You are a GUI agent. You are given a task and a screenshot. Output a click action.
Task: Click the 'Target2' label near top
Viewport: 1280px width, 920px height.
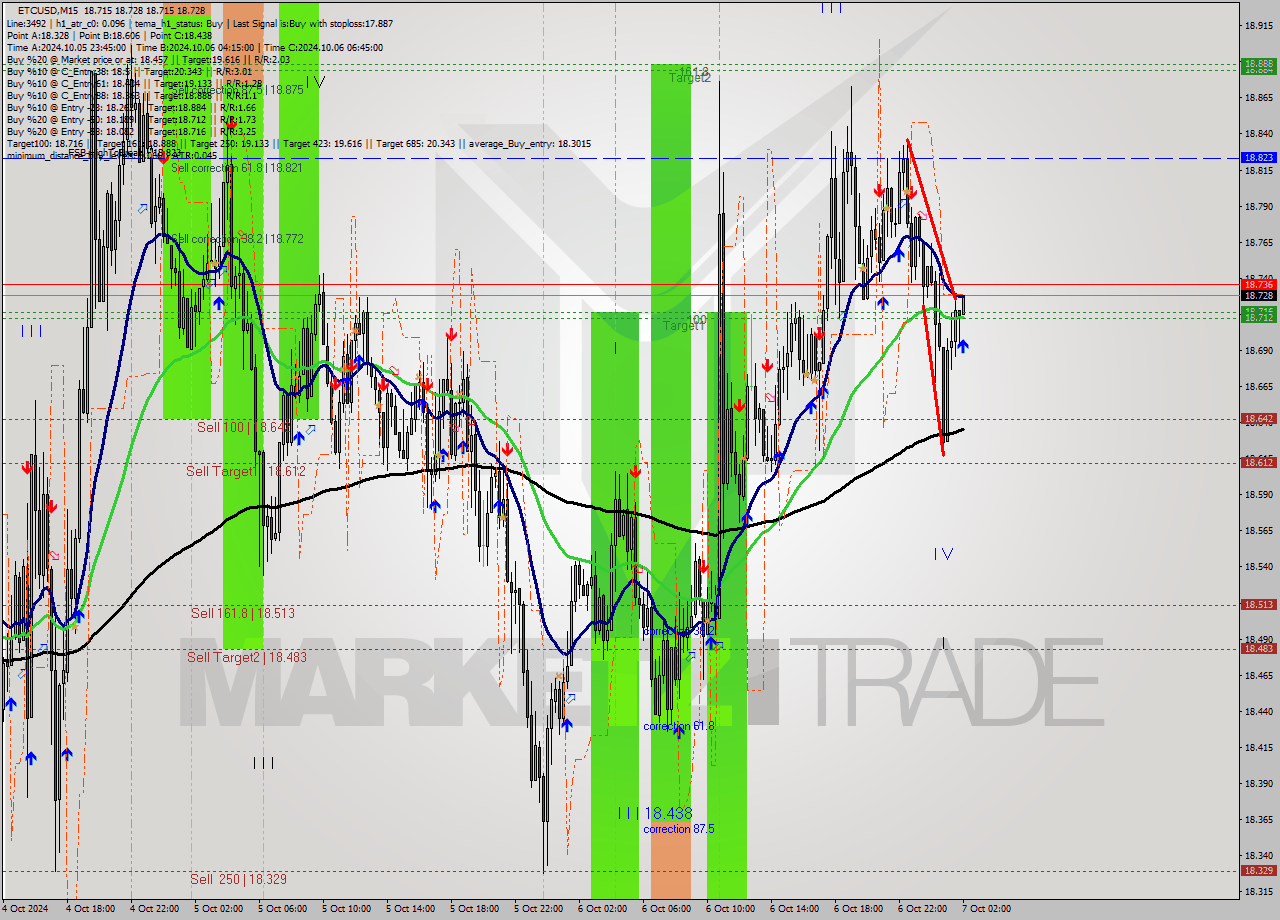pos(690,77)
